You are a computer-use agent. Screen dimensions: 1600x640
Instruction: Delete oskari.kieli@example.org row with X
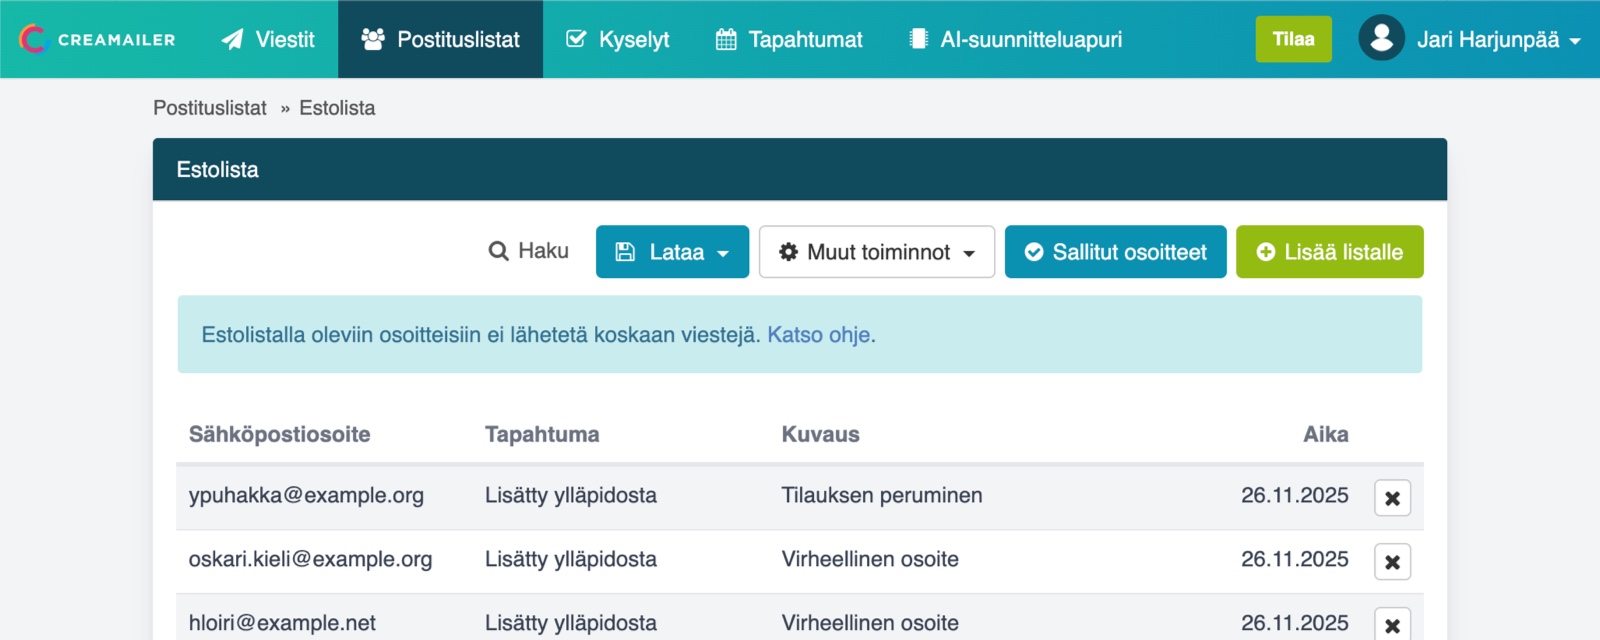coord(1392,562)
